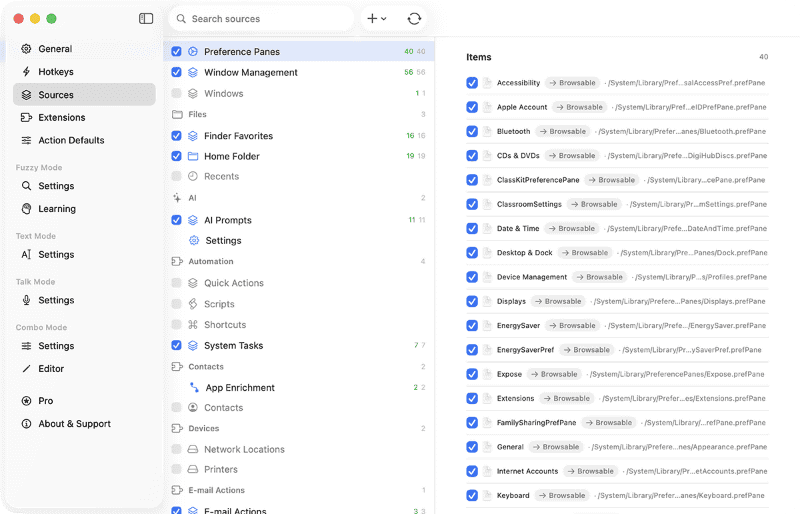
Task: Click the General gear icon
Action: [27, 49]
